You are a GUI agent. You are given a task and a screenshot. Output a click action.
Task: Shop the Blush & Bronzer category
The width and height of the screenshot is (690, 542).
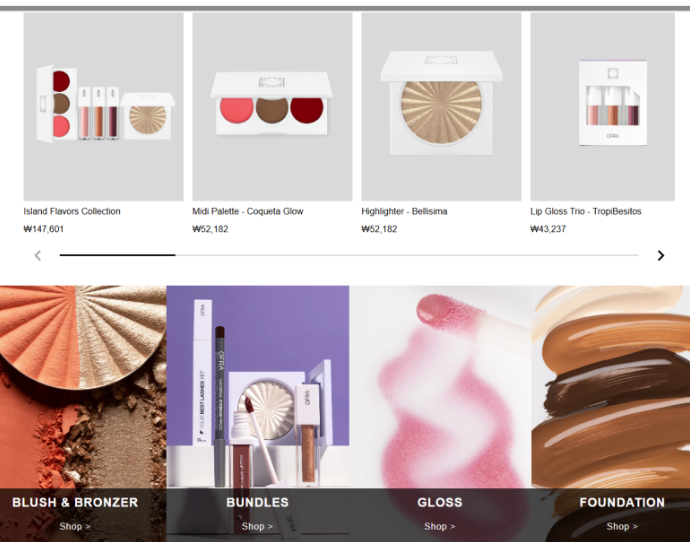(x=75, y=526)
